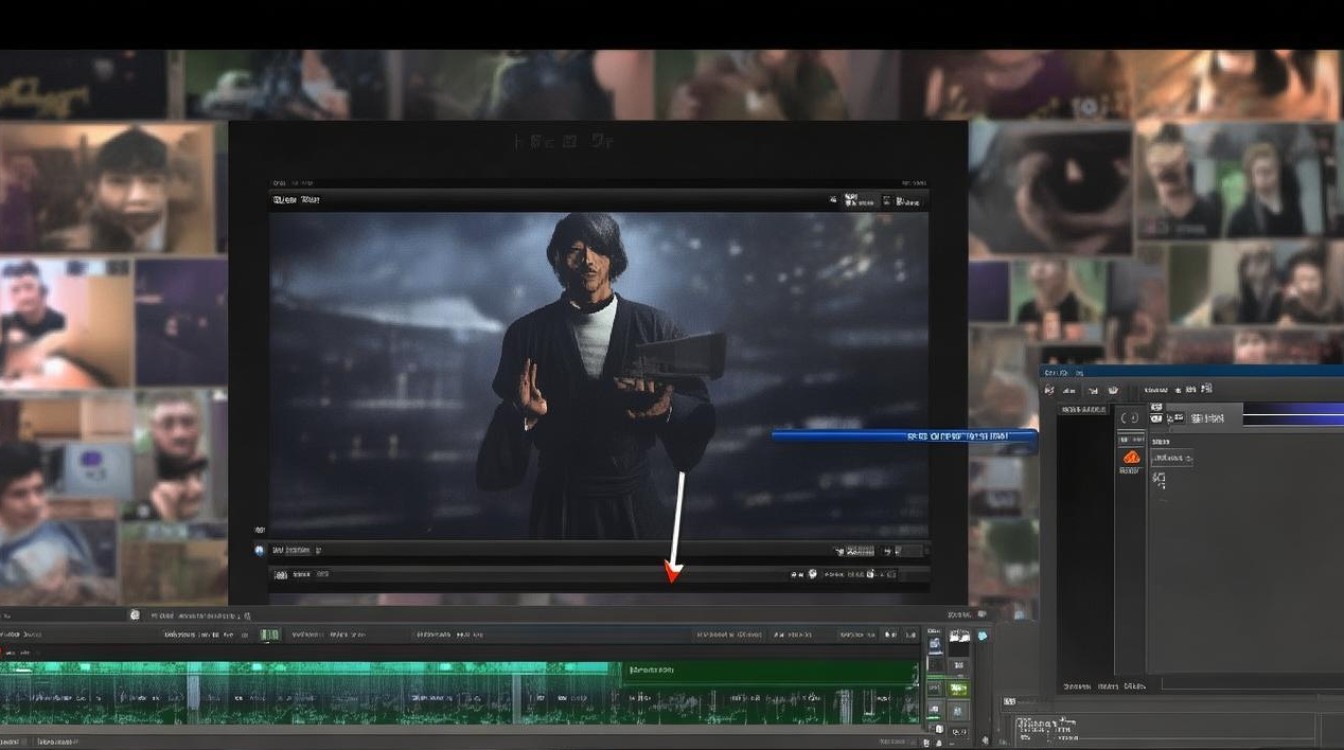Viewport: 1344px width, 750px height.
Task: Click the white thumbnail icon atop the timeline tool strip
Action: 959,635
